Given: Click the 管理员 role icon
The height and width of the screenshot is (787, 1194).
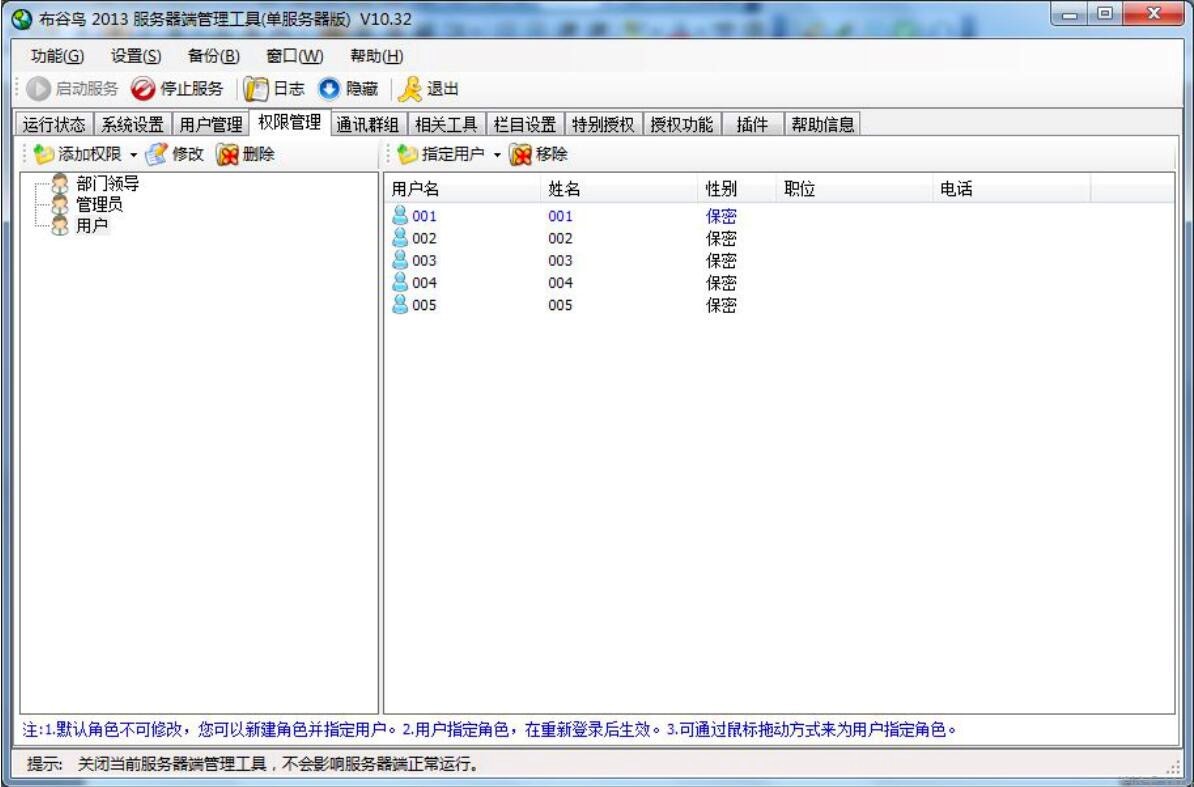Looking at the screenshot, I should (x=59, y=204).
